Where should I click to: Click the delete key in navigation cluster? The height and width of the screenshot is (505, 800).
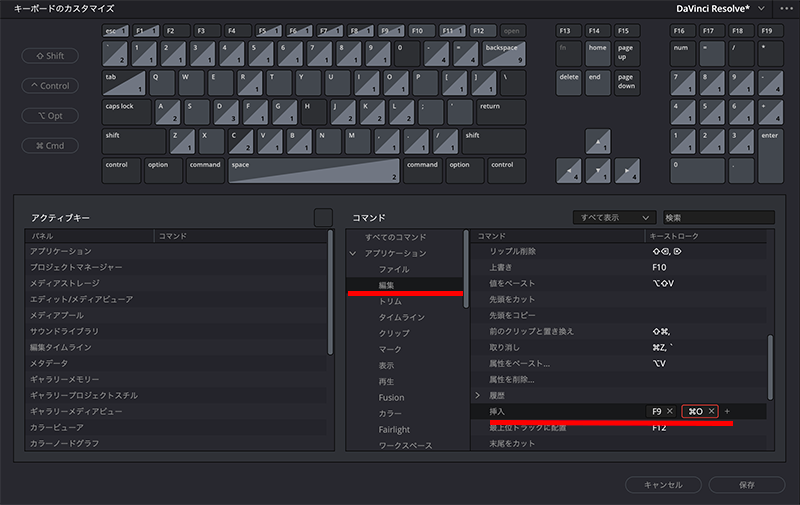pos(568,83)
